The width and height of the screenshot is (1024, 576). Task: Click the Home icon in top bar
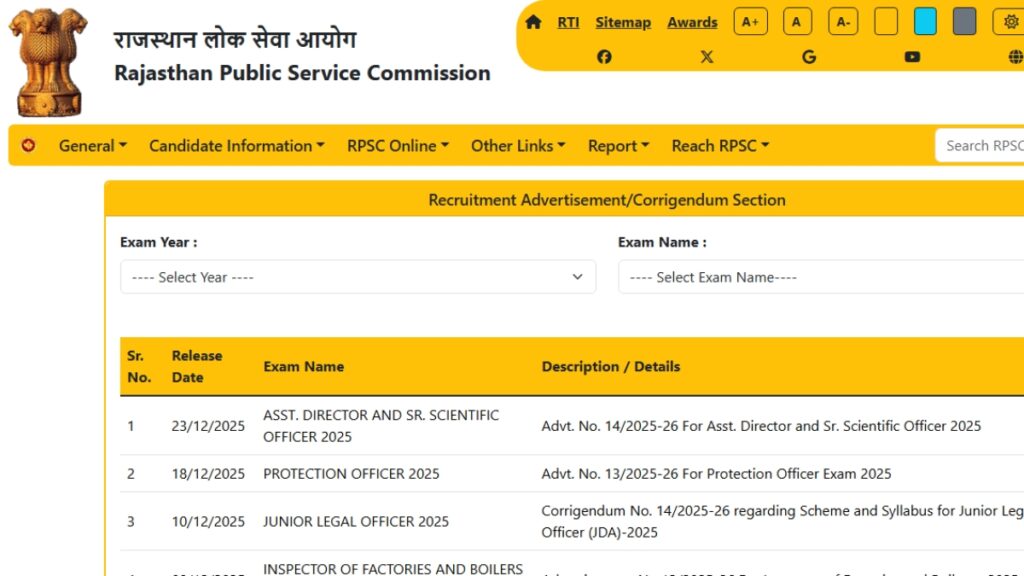point(533,22)
